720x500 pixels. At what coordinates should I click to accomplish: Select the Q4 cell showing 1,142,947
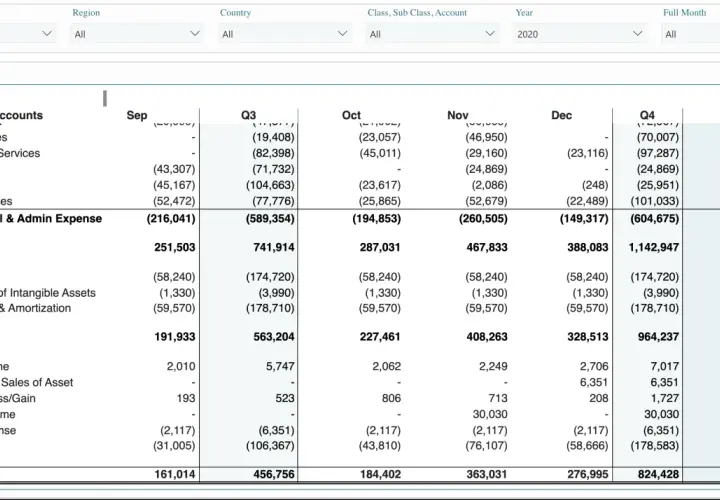pyautogui.click(x=654, y=247)
